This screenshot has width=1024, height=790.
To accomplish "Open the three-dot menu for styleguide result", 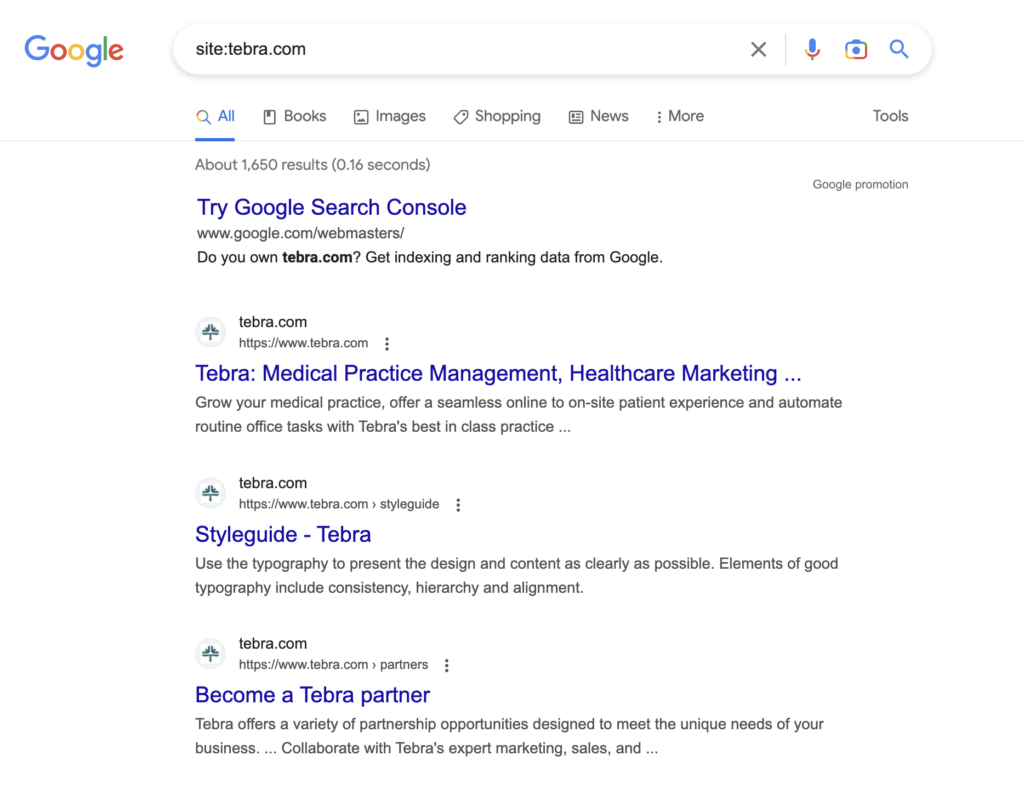I will coord(458,505).
